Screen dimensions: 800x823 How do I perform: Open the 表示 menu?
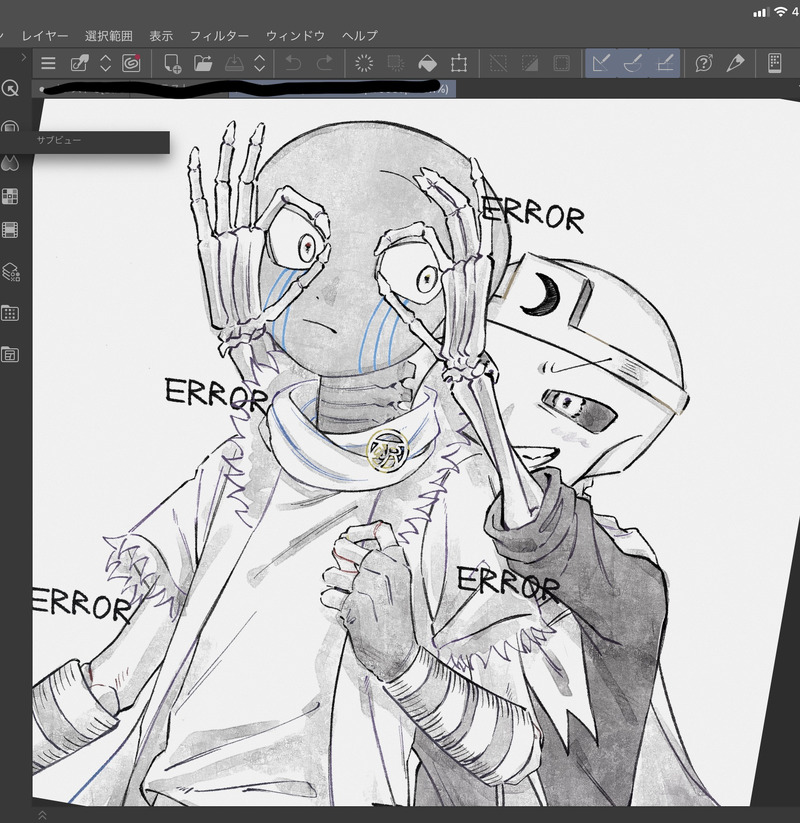pos(161,36)
